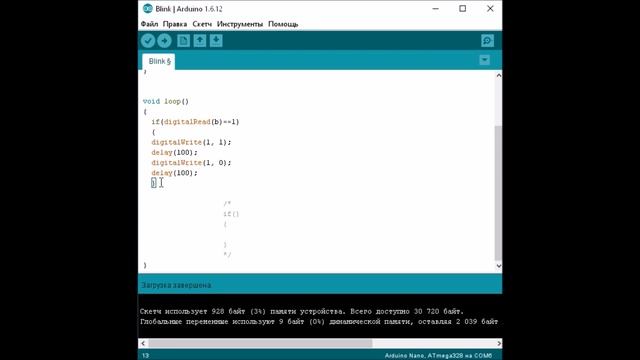Open the tab options dropdown arrow

coord(484,60)
